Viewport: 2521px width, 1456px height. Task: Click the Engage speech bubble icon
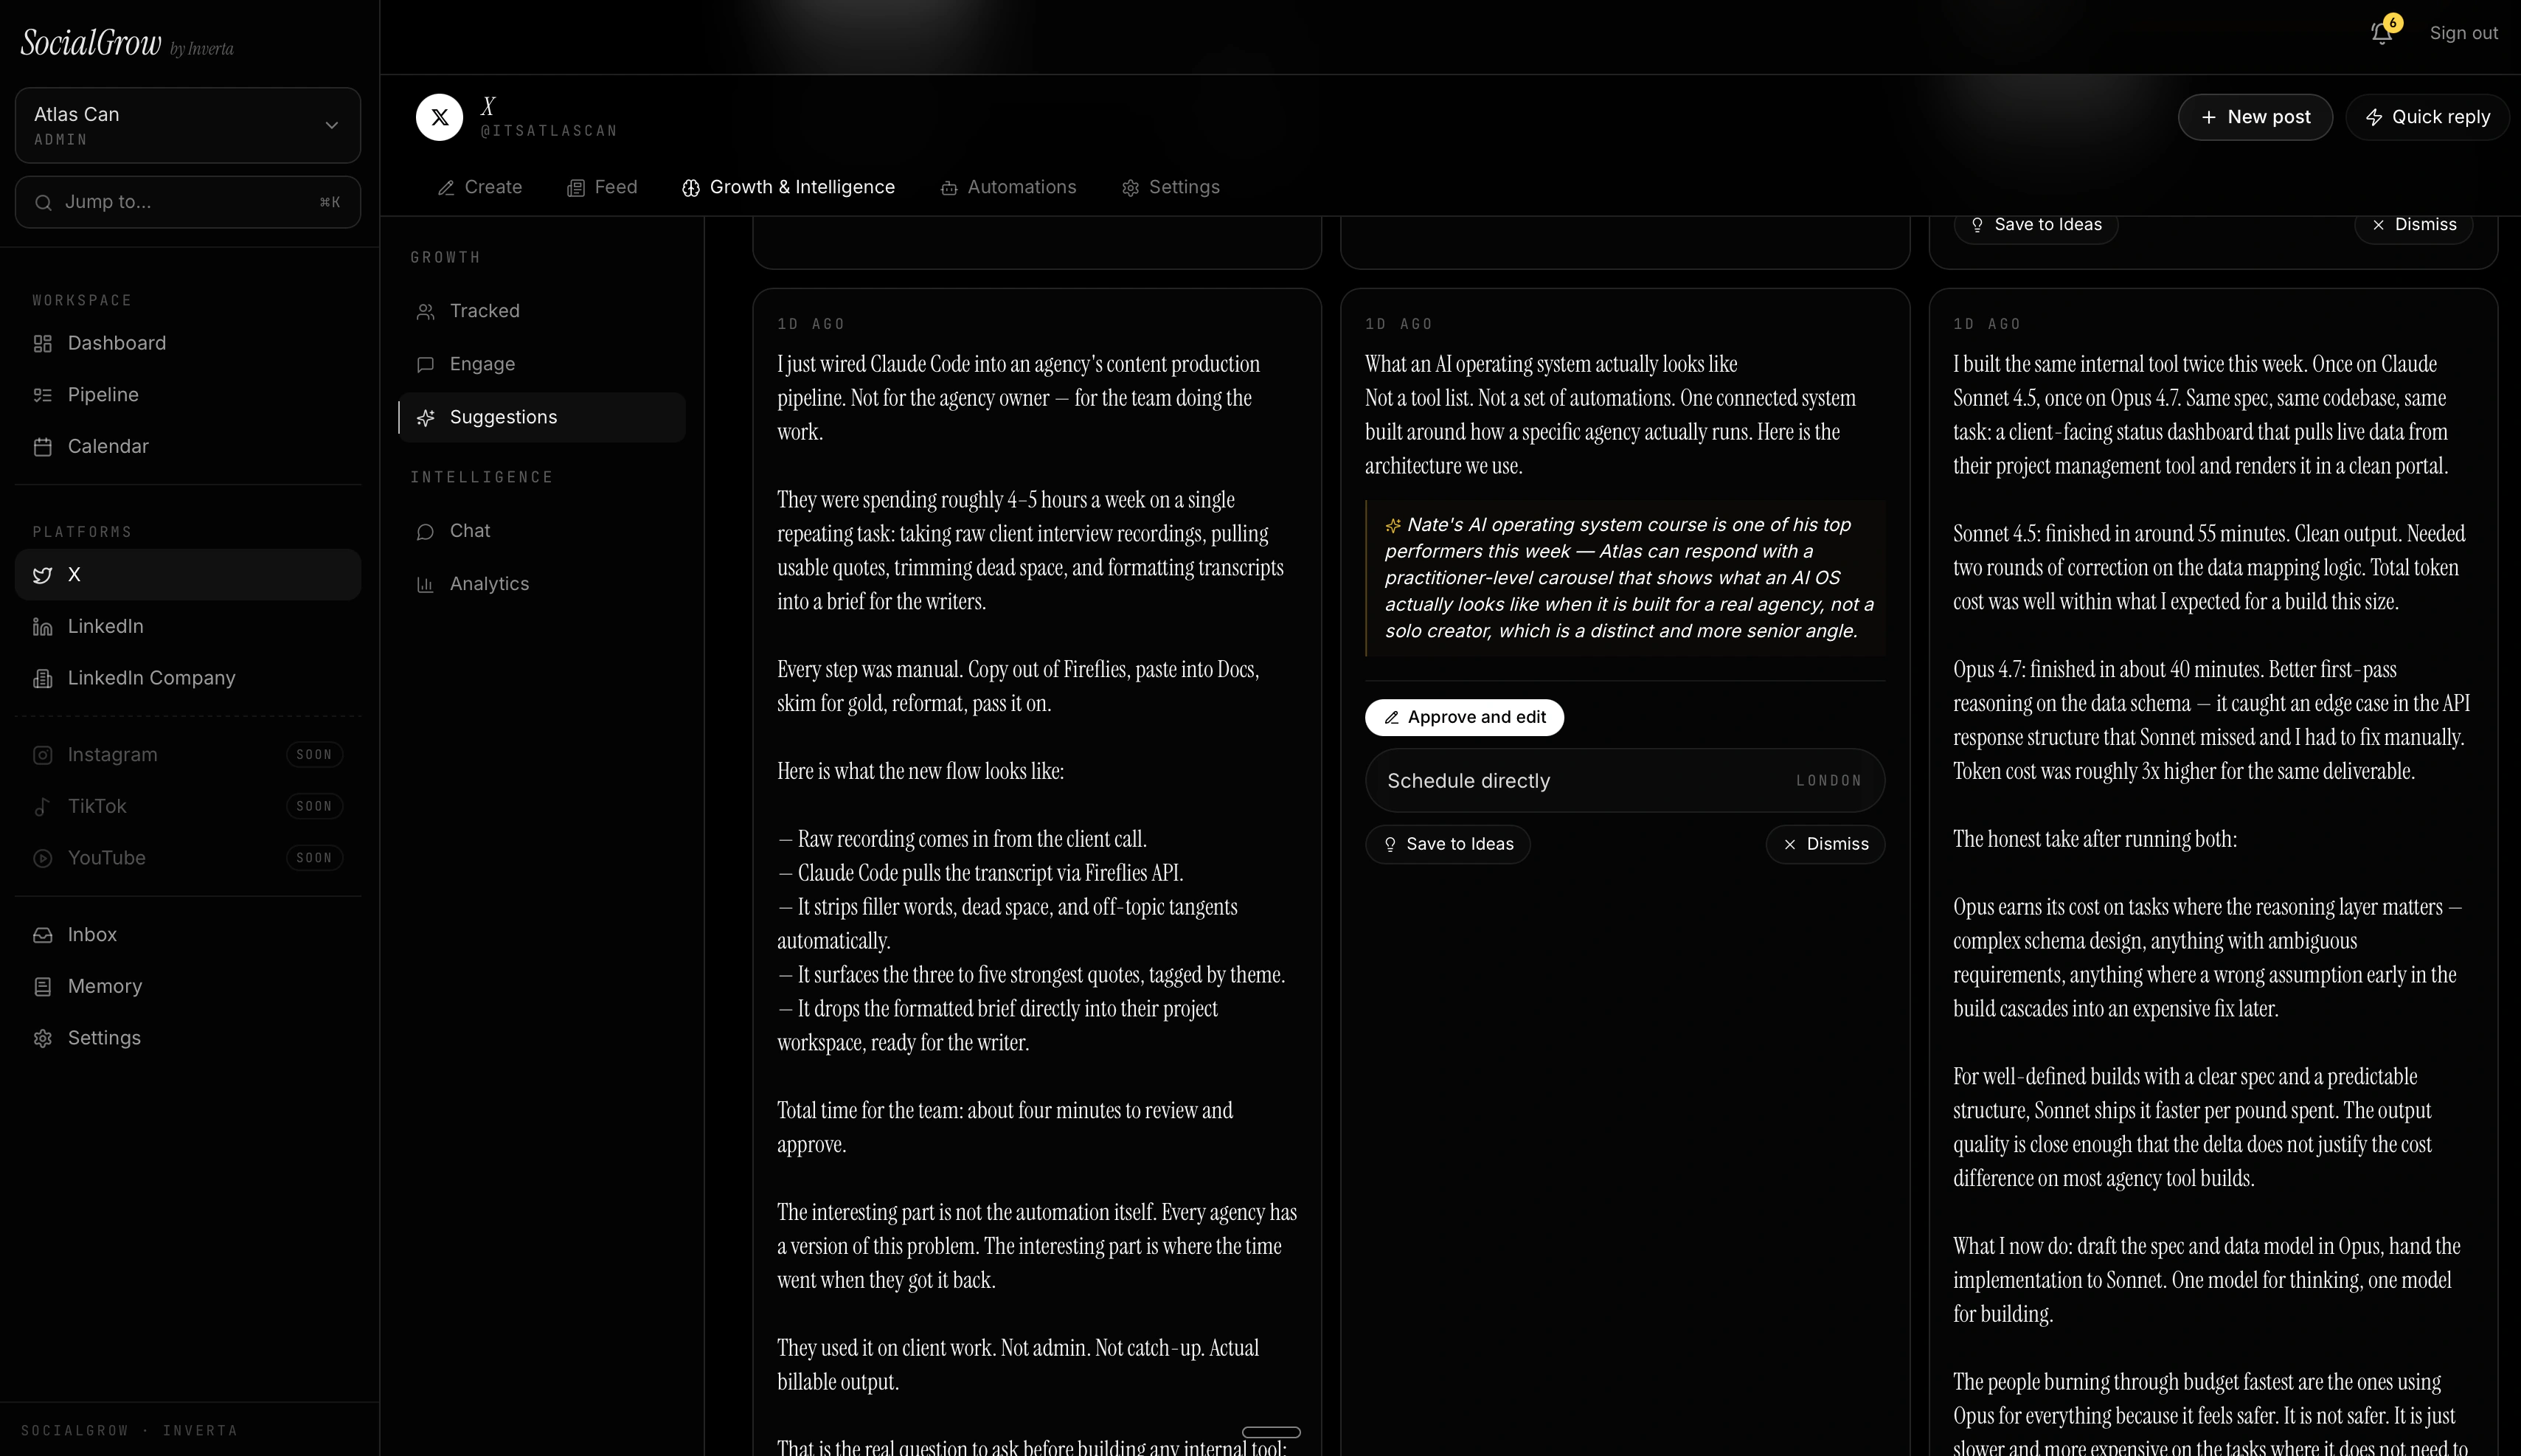pyautogui.click(x=425, y=365)
